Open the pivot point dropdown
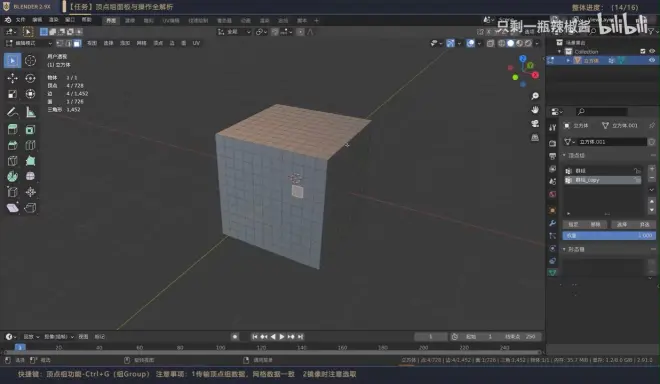 coord(261,32)
